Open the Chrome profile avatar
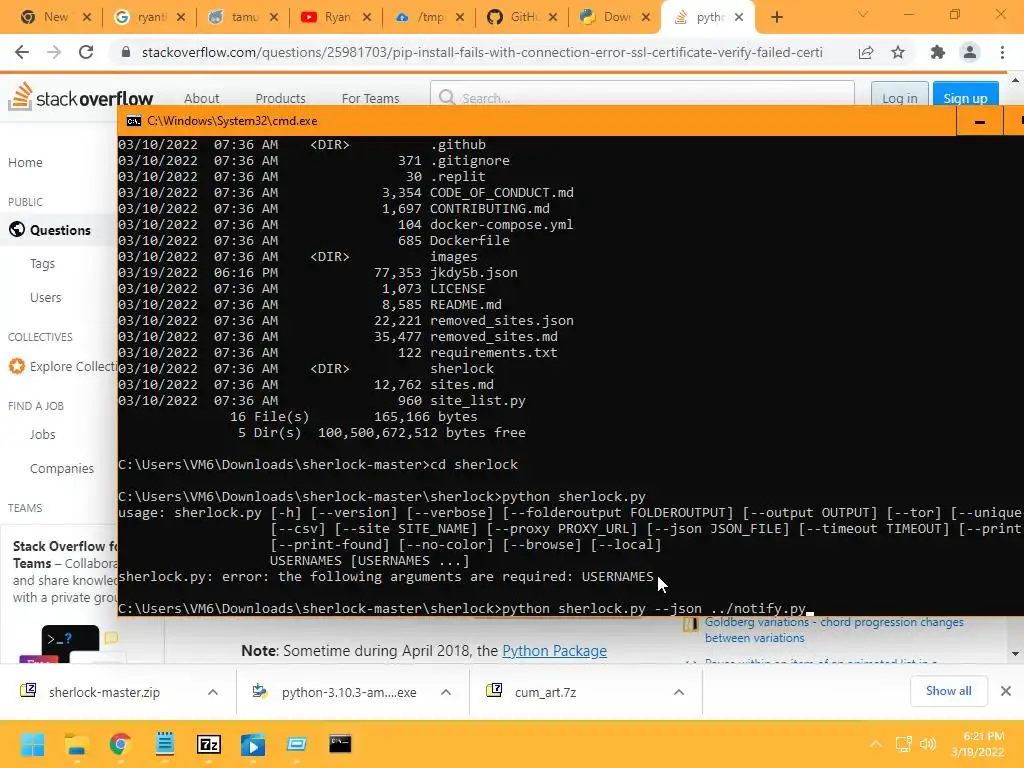 [x=970, y=52]
